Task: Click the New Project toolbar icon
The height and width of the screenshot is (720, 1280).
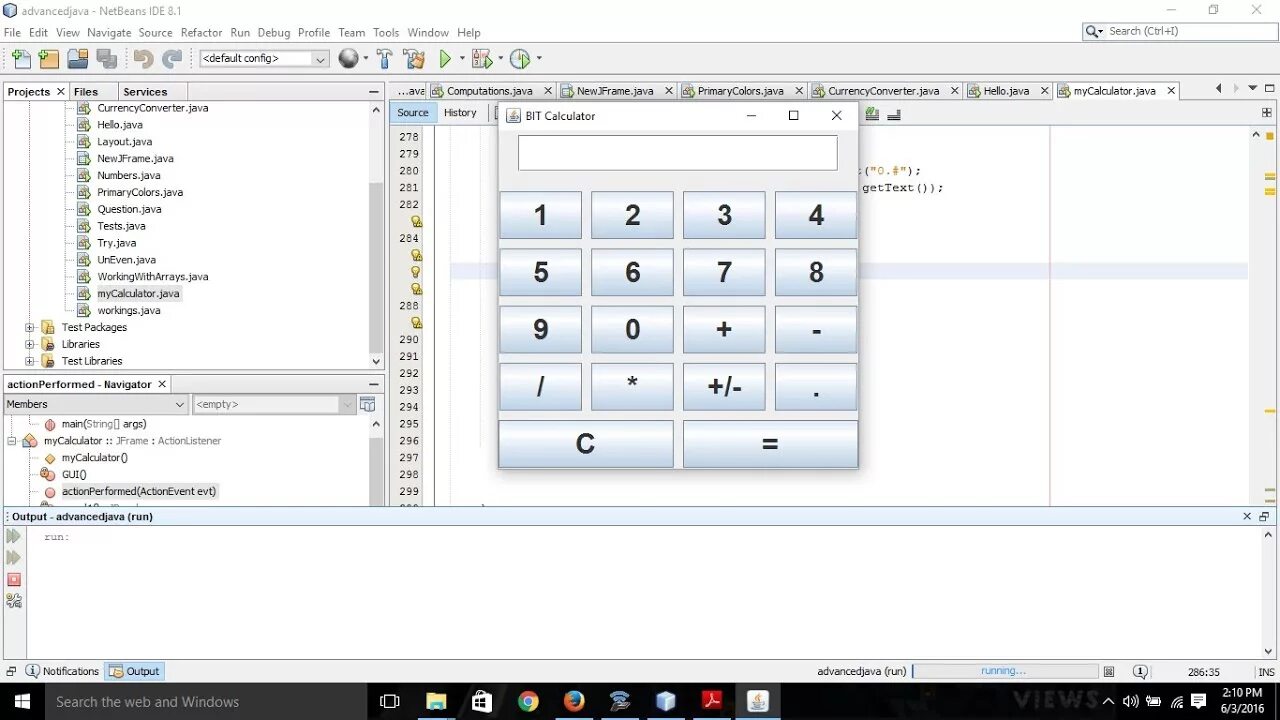Action: point(48,59)
